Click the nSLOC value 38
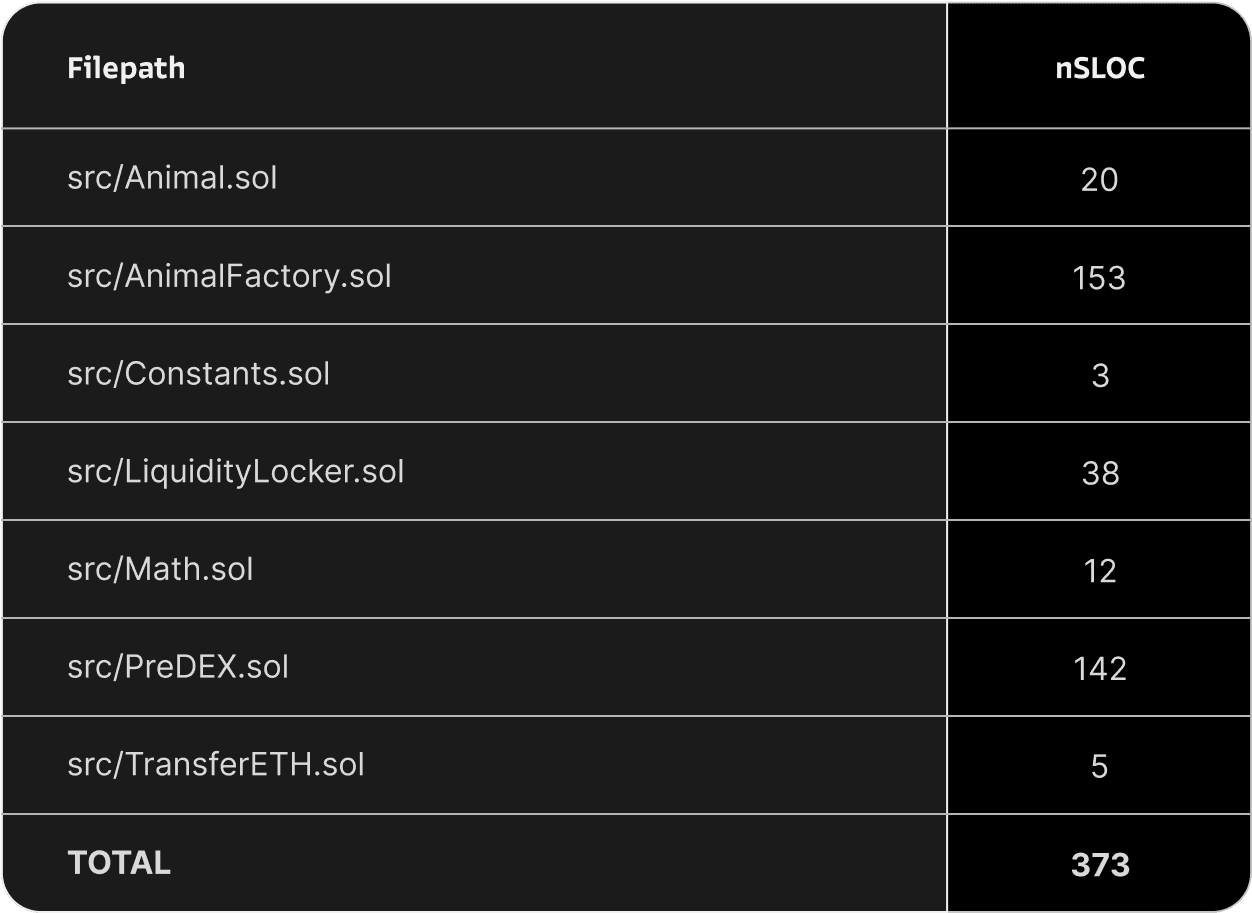This screenshot has height=913, width=1252. tap(1100, 473)
